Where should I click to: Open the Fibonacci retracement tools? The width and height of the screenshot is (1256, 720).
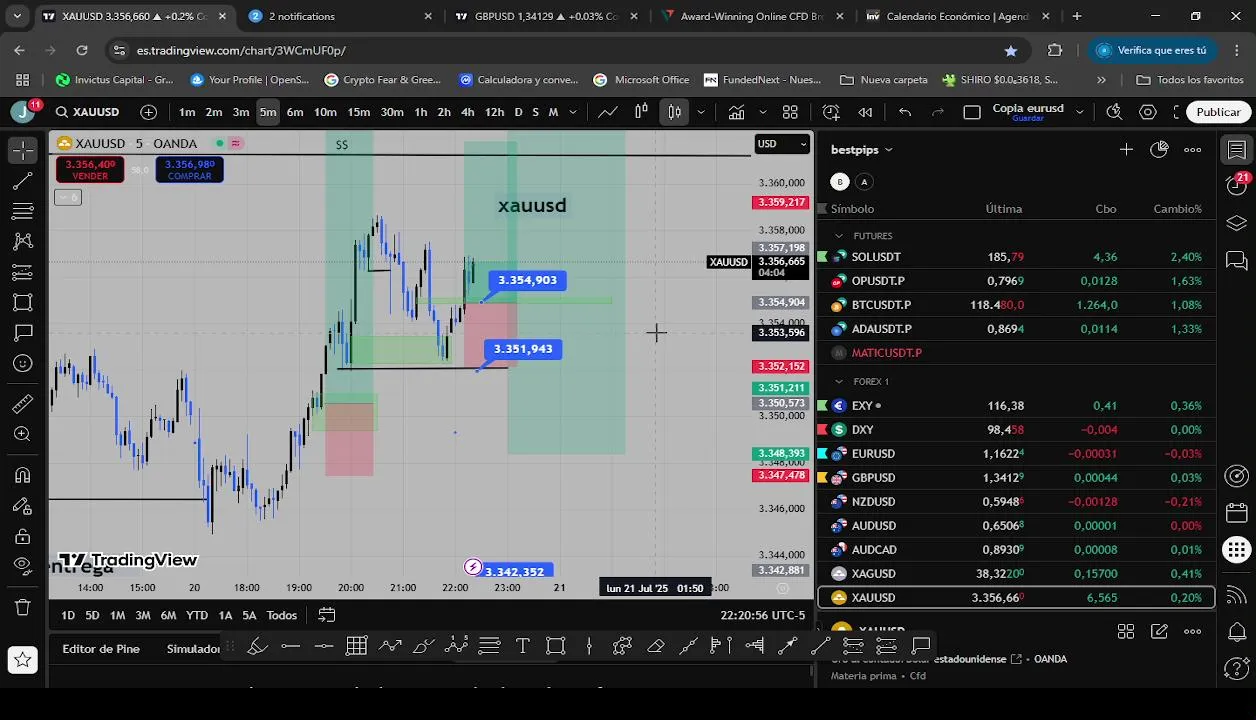click(22, 211)
